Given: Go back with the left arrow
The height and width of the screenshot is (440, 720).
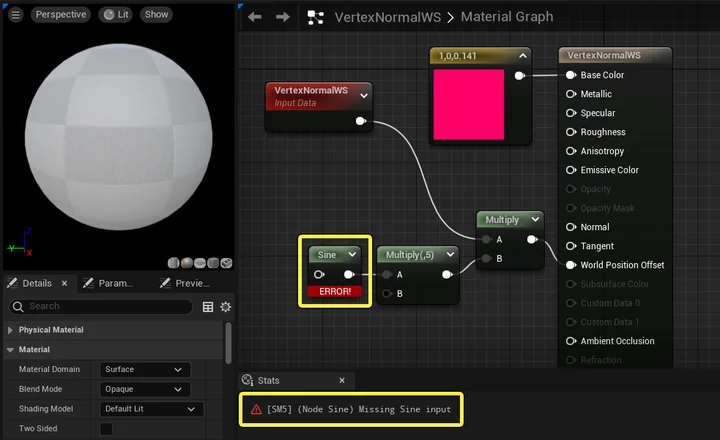Looking at the screenshot, I should coord(255,17).
